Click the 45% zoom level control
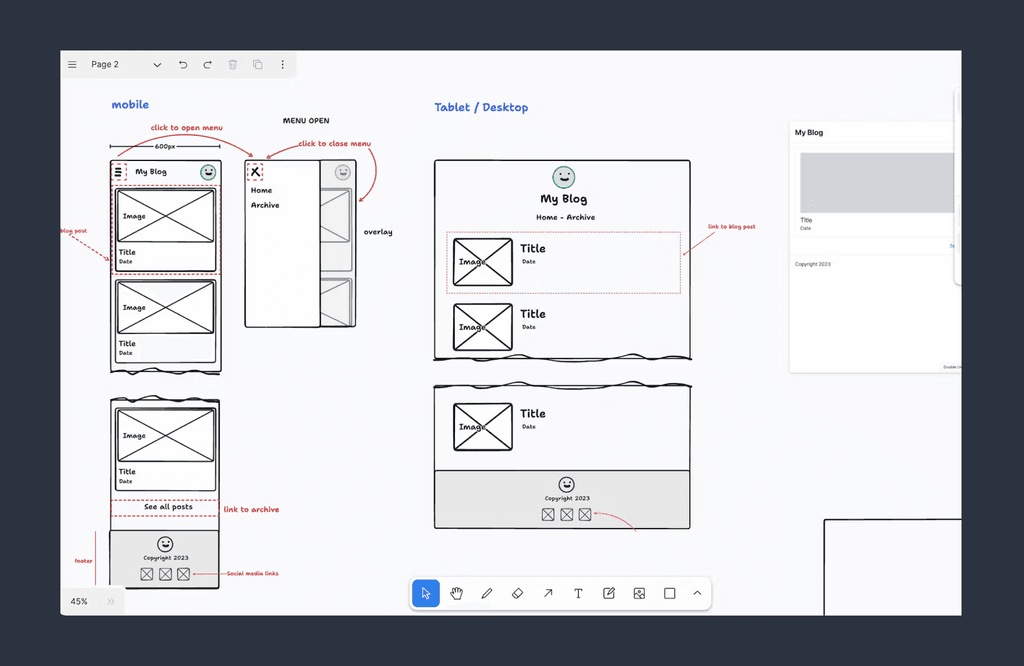The width and height of the screenshot is (1024, 666). tap(80, 601)
